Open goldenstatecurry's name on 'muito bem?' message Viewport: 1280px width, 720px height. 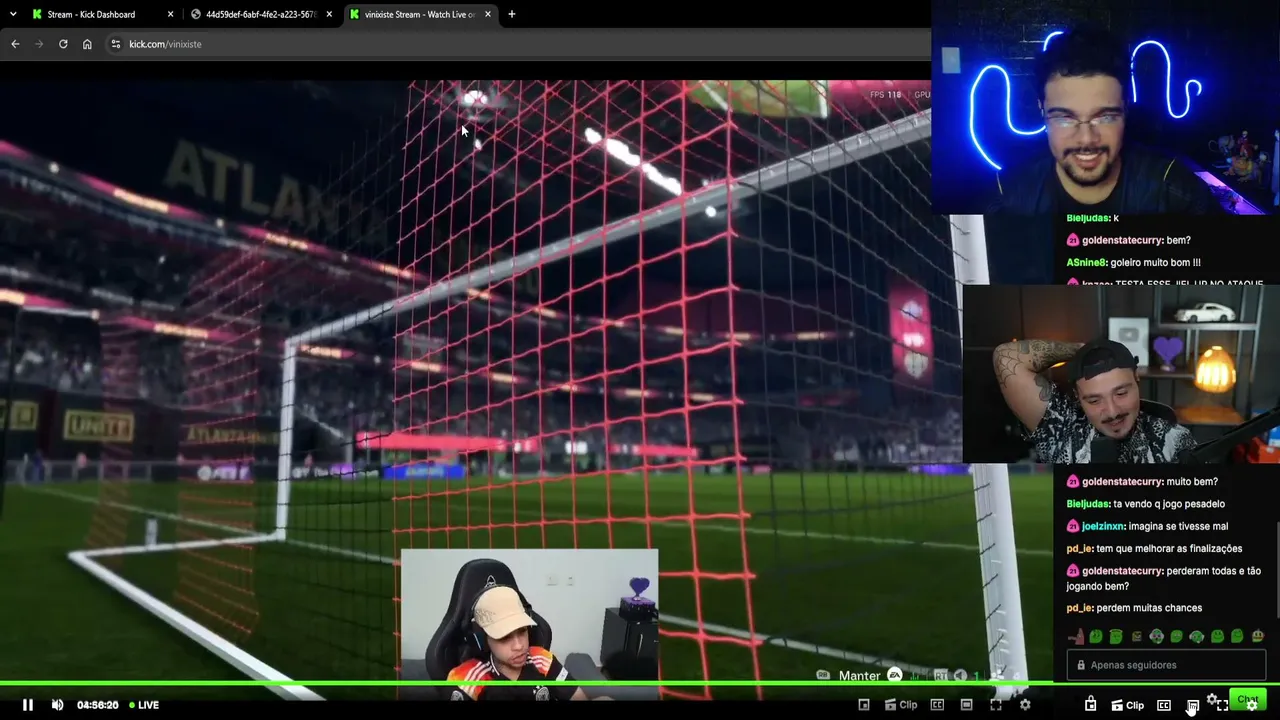pos(1123,482)
